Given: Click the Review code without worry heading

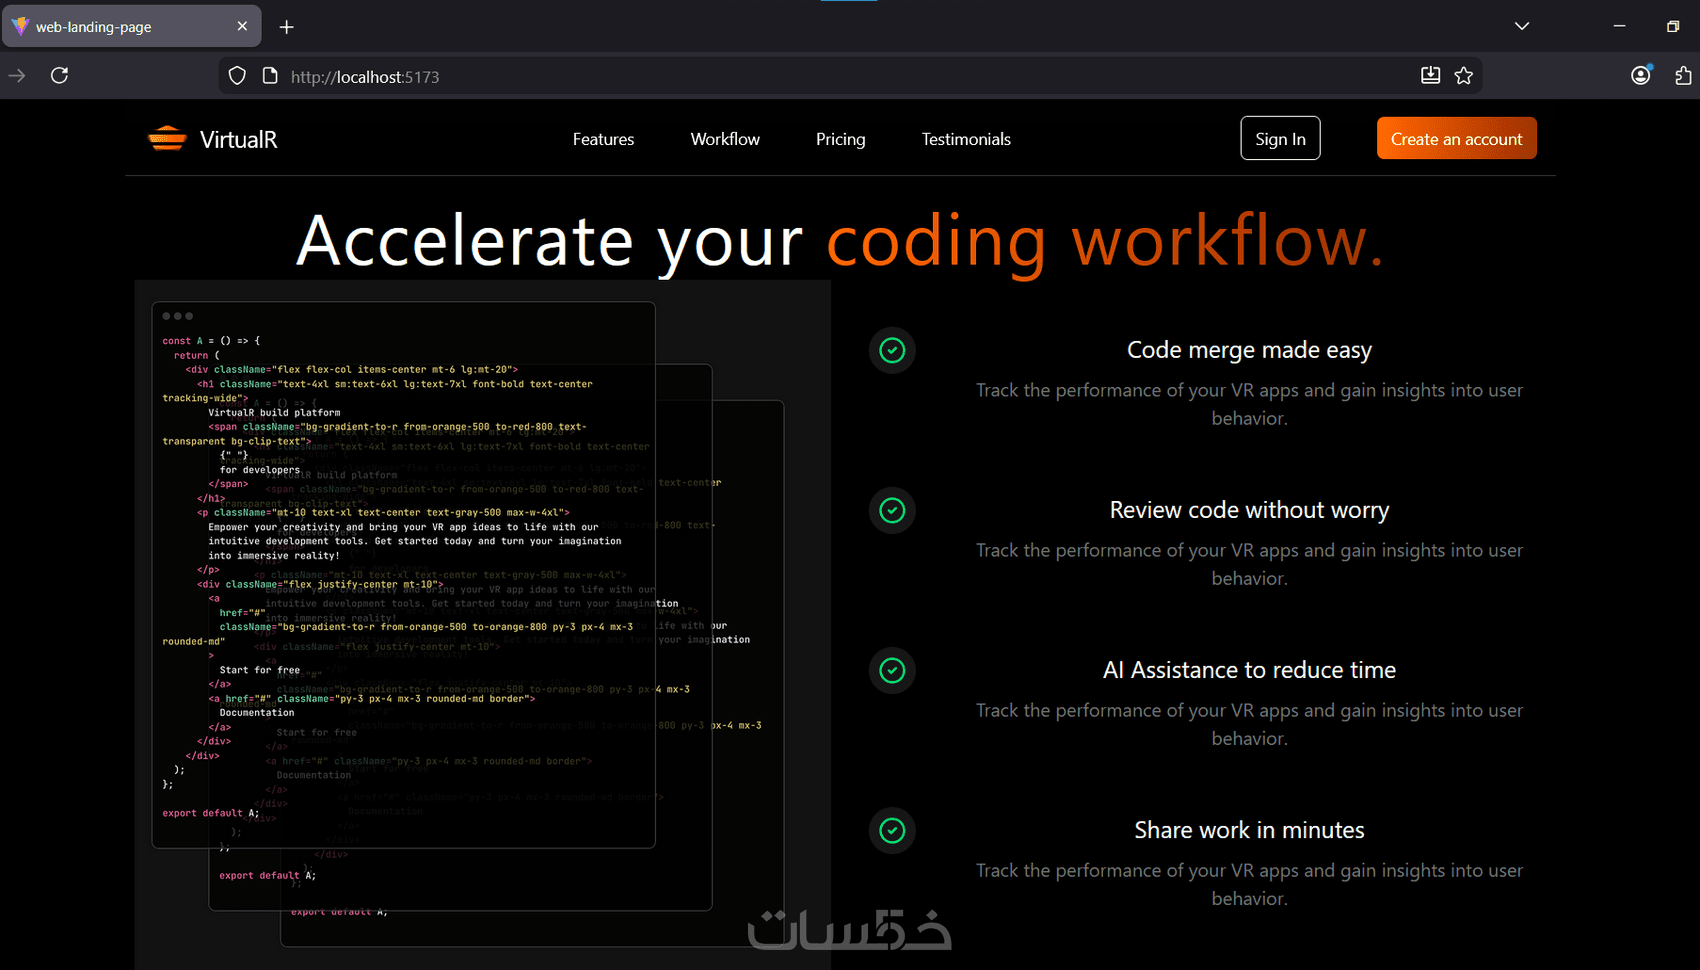Looking at the screenshot, I should point(1249,510).
